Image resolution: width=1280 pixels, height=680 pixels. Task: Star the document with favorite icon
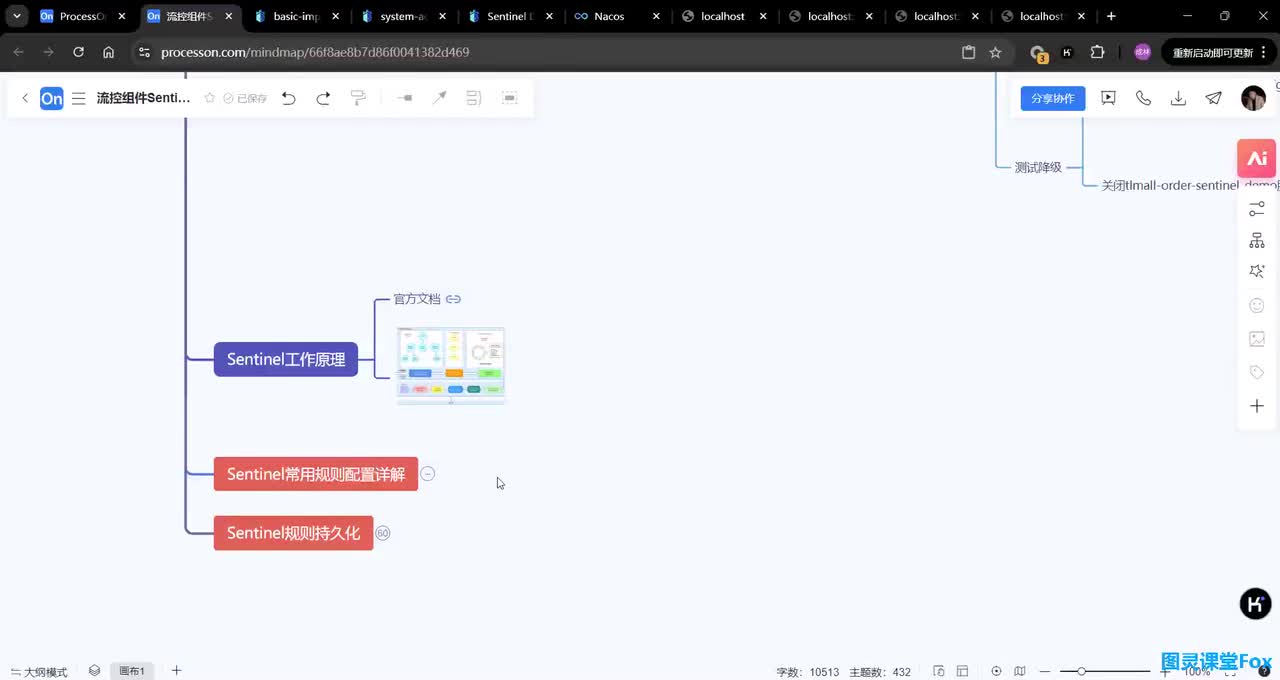click(x=210, y=98)
